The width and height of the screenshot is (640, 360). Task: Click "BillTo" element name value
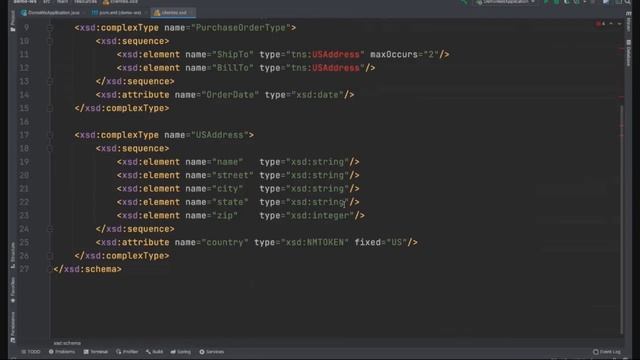233,68
